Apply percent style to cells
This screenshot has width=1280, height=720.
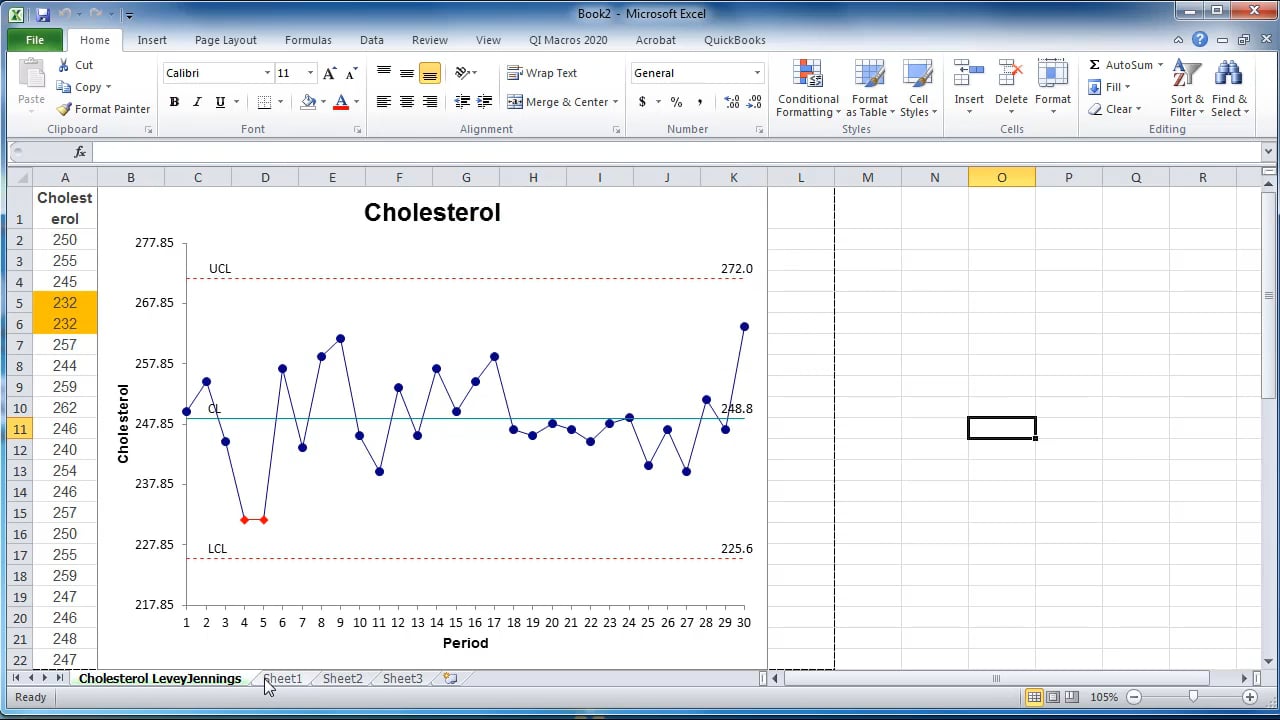coord(676,102)
